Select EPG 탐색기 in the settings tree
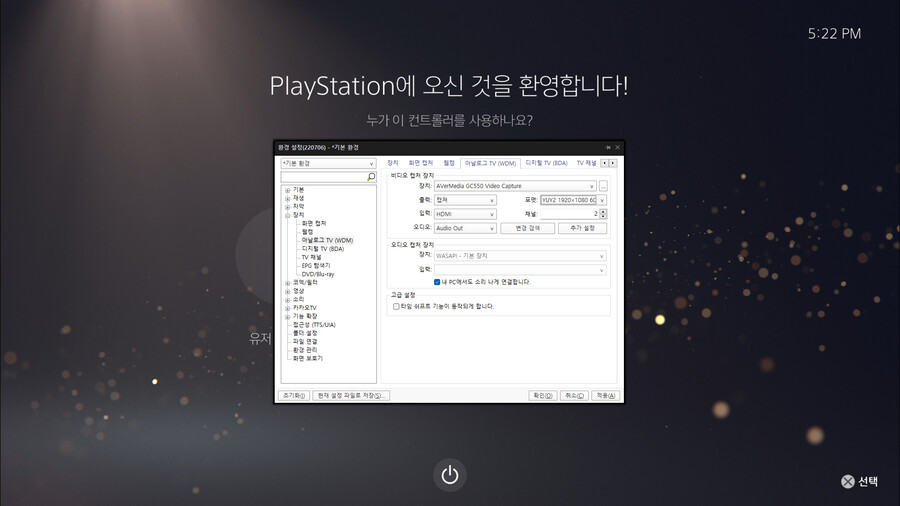Screen dimensions: 900x506 (316, 266)
